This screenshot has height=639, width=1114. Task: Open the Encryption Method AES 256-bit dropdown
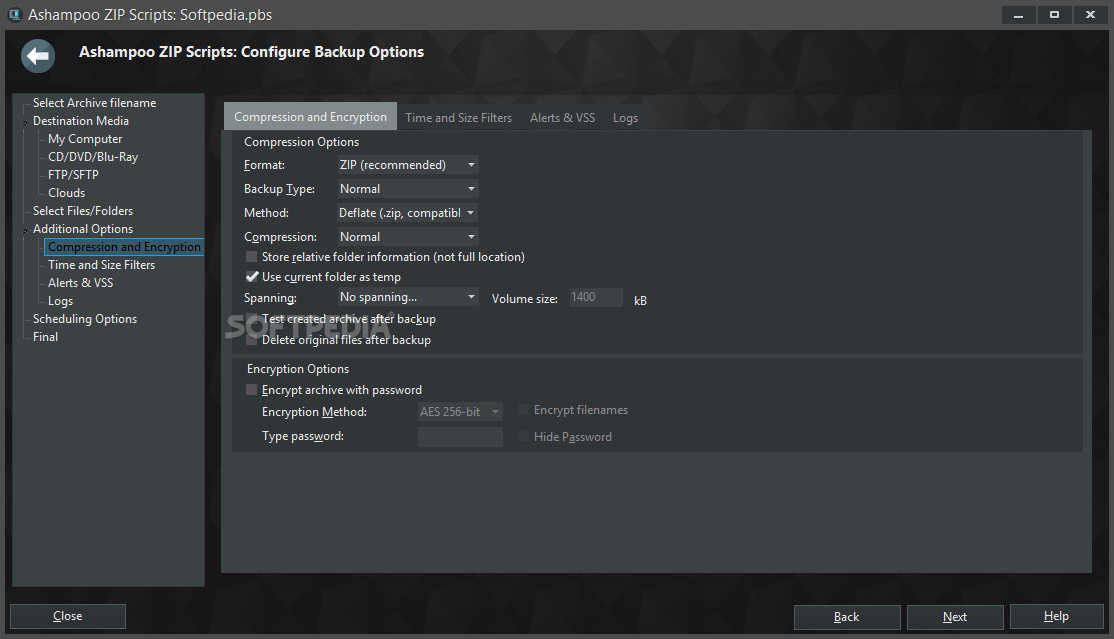pyautogui.click(x=460, y=412)
